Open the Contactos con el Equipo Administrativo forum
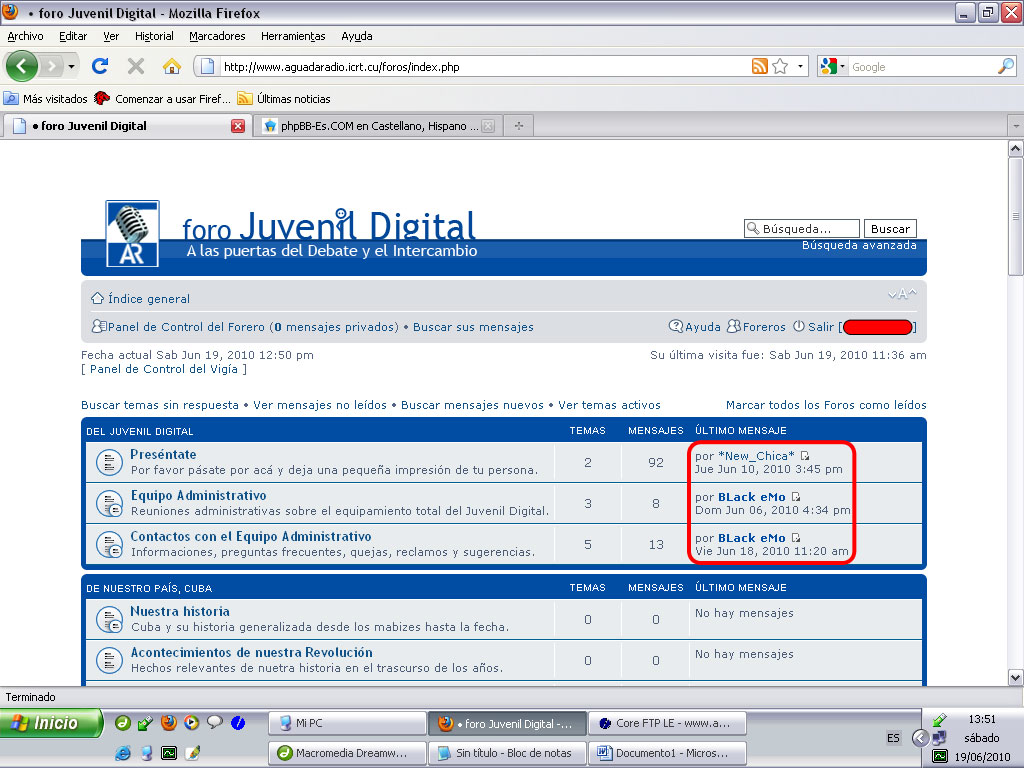 click(x=250, y=537)
